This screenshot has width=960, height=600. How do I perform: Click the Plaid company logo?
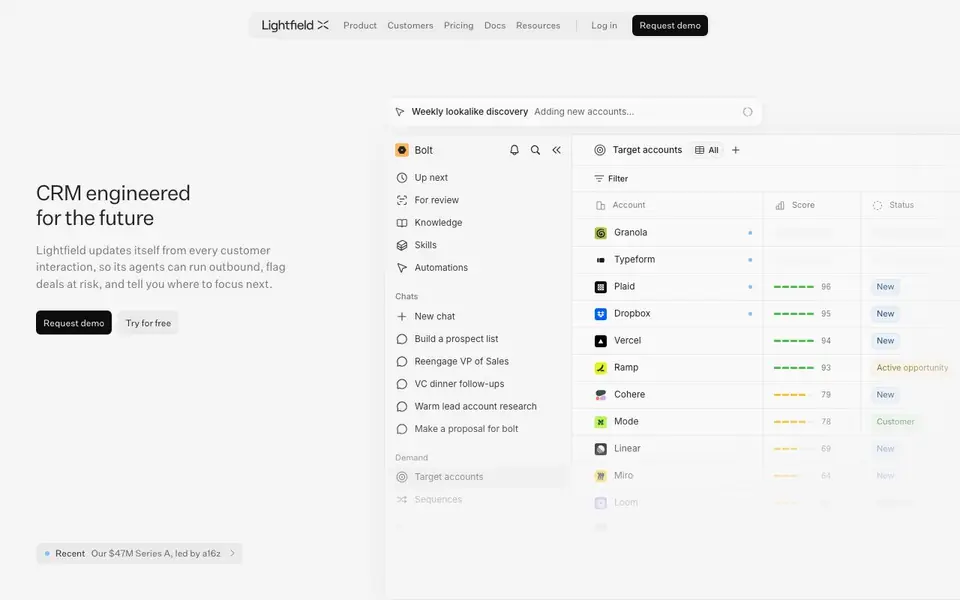click(601, 287)
